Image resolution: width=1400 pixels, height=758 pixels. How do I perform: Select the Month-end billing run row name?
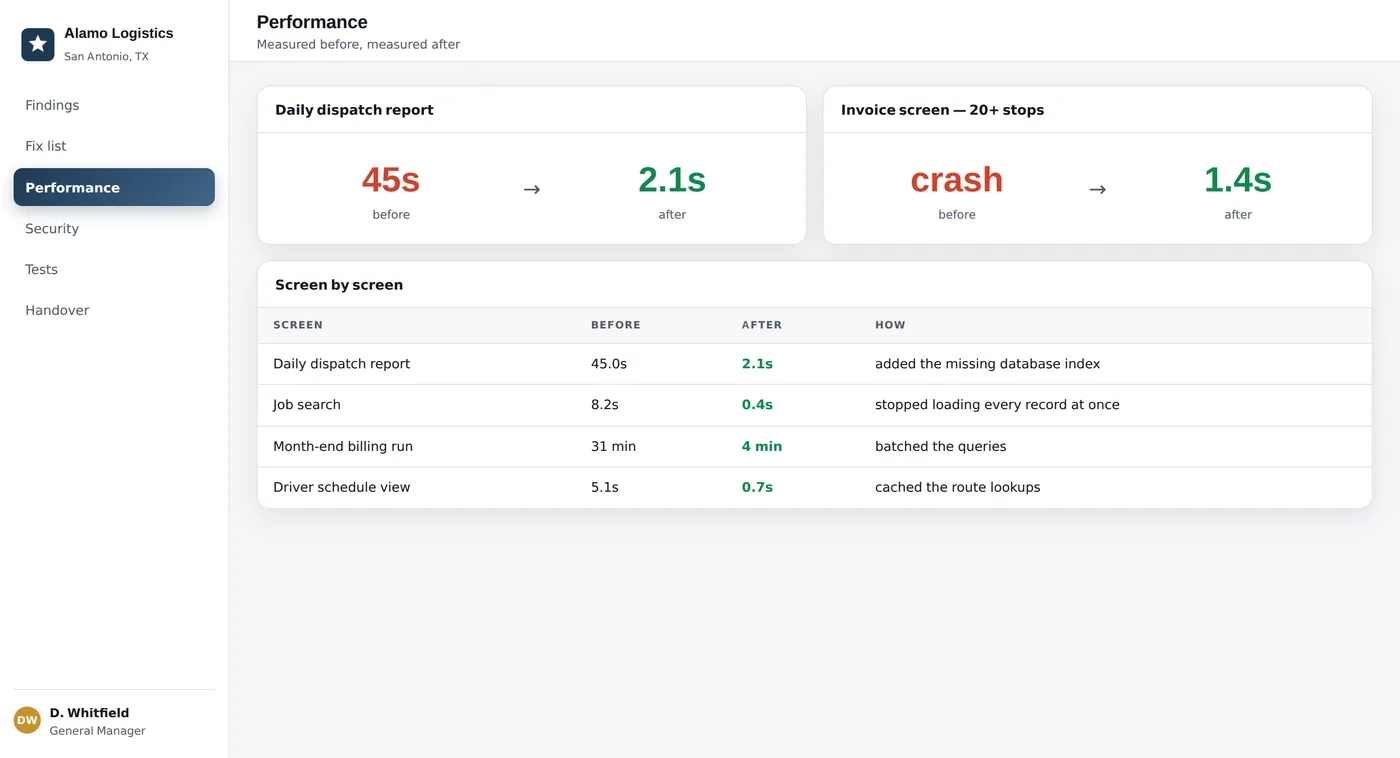pos(343,447)
